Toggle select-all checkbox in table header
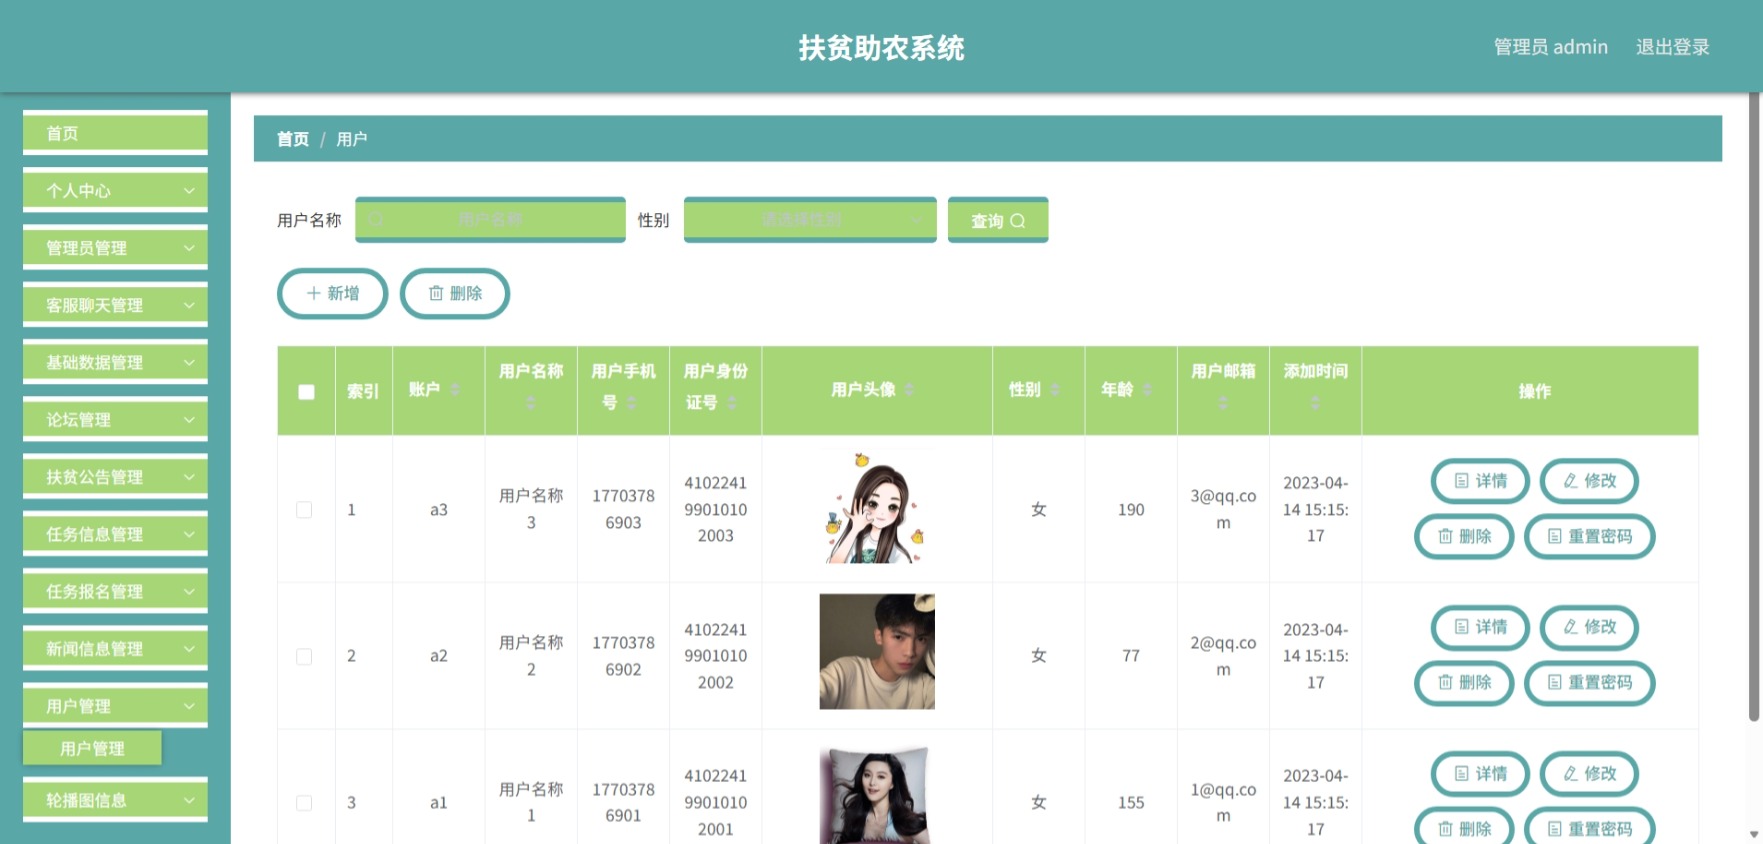This screenshot has width=1763, height=844. [306, 392]
